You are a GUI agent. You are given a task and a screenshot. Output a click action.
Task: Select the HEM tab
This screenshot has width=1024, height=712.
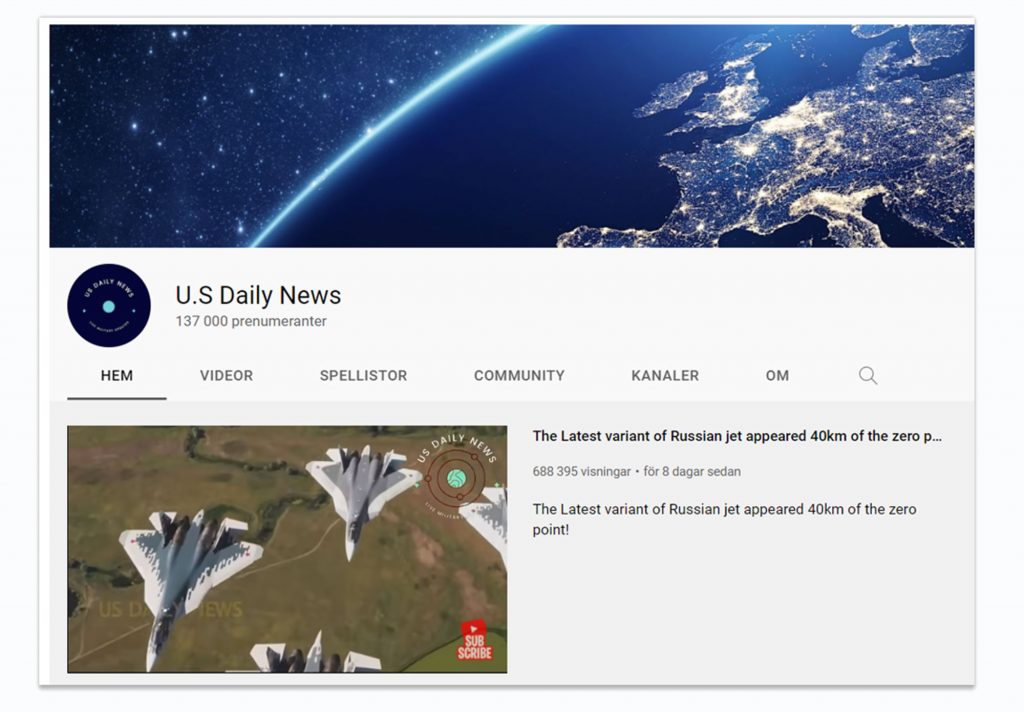coord(117,376)
